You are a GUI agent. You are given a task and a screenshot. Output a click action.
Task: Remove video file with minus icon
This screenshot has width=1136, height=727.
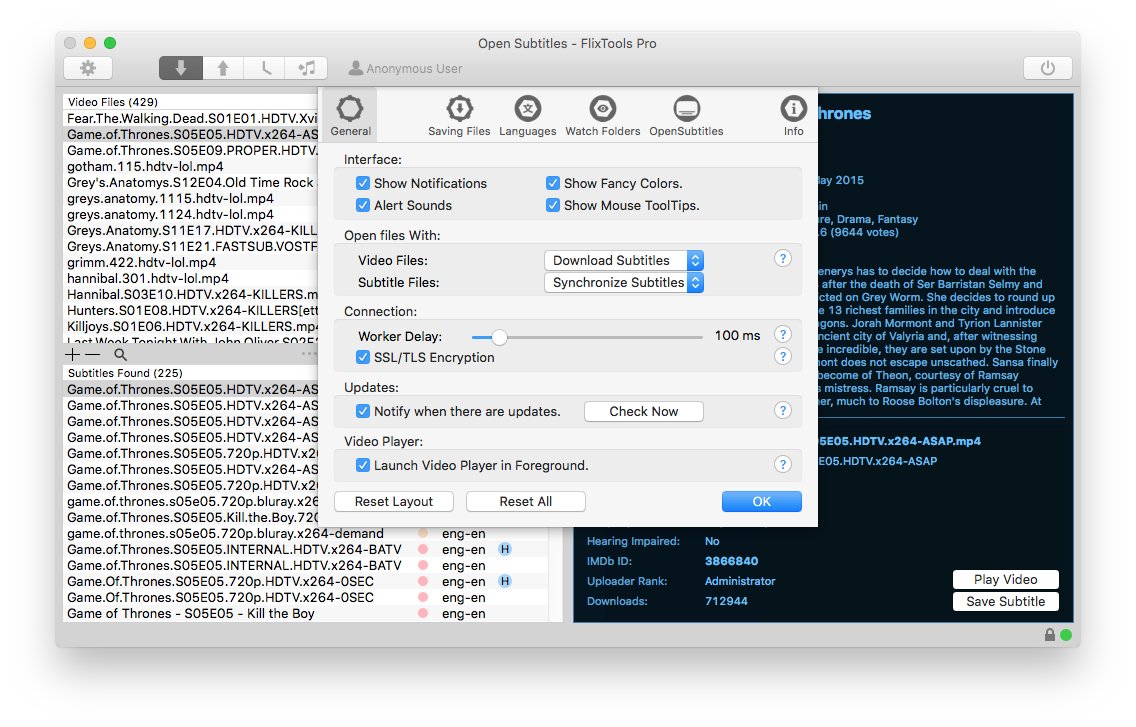pyautogui.click(x=93, y=354)
